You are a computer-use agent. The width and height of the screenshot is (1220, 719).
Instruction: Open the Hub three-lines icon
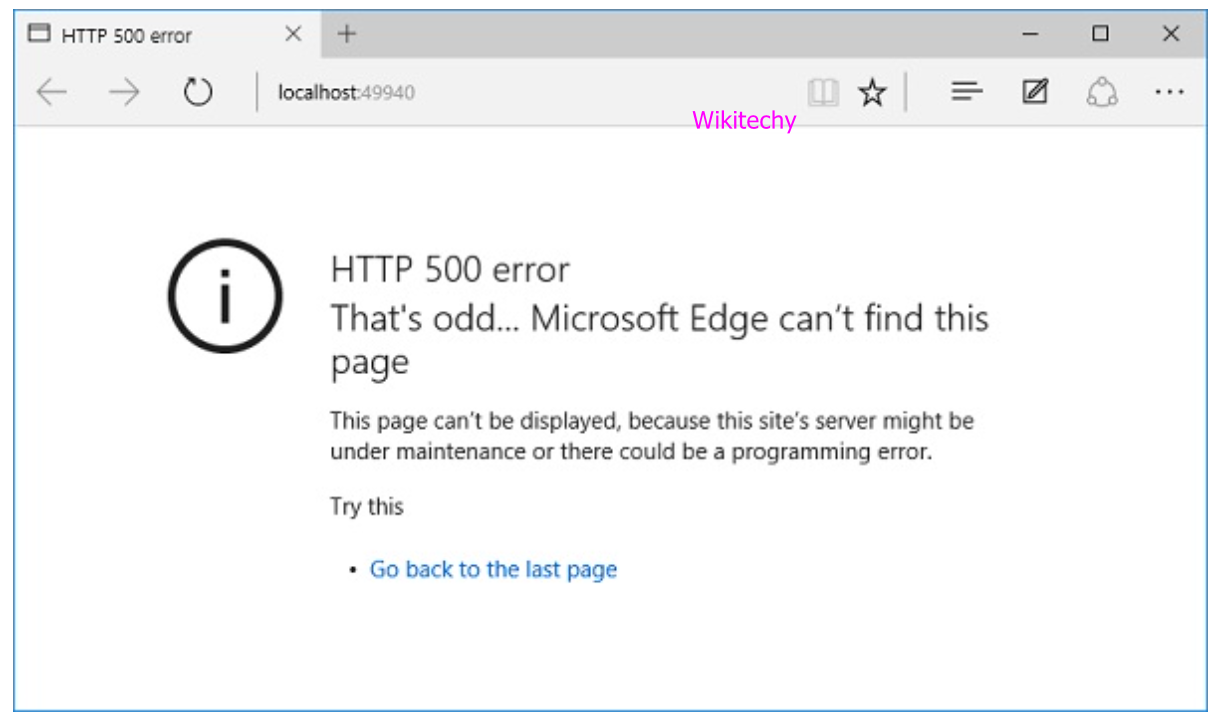(x=966, y=93)
